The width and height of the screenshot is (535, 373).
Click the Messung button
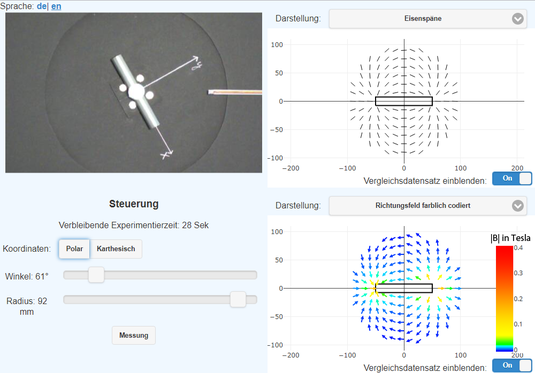(x=134, y=335)
